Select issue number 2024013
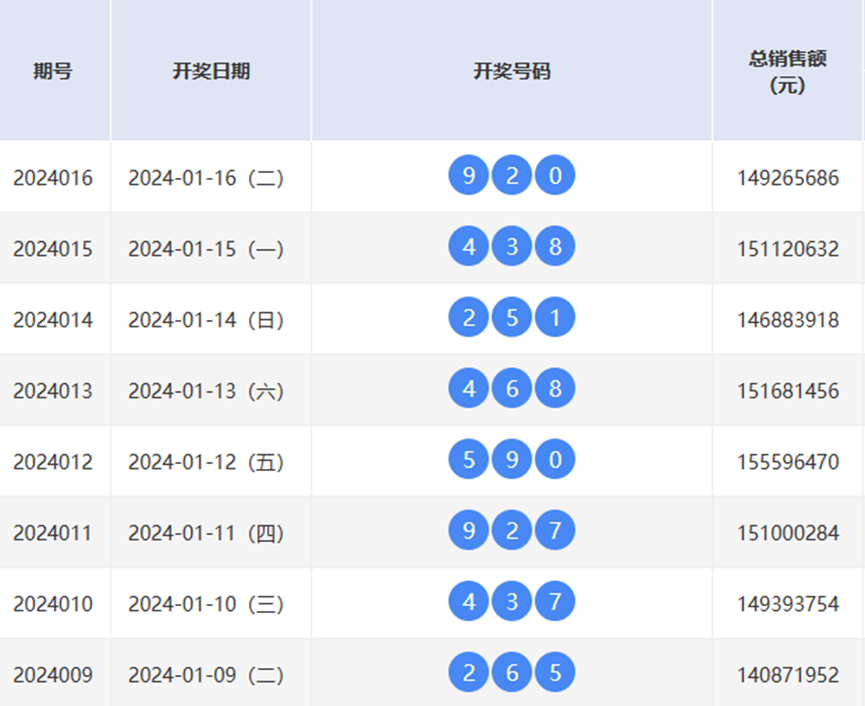 pyautogui.click(x=53, y=391)
